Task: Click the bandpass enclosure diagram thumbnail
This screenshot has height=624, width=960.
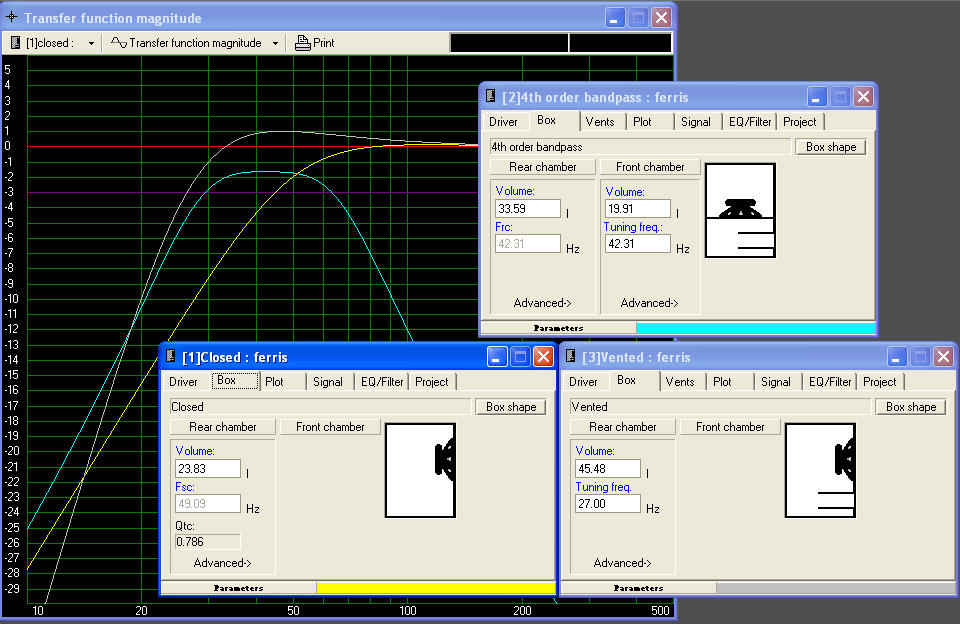Action: [x=740, y=210]
